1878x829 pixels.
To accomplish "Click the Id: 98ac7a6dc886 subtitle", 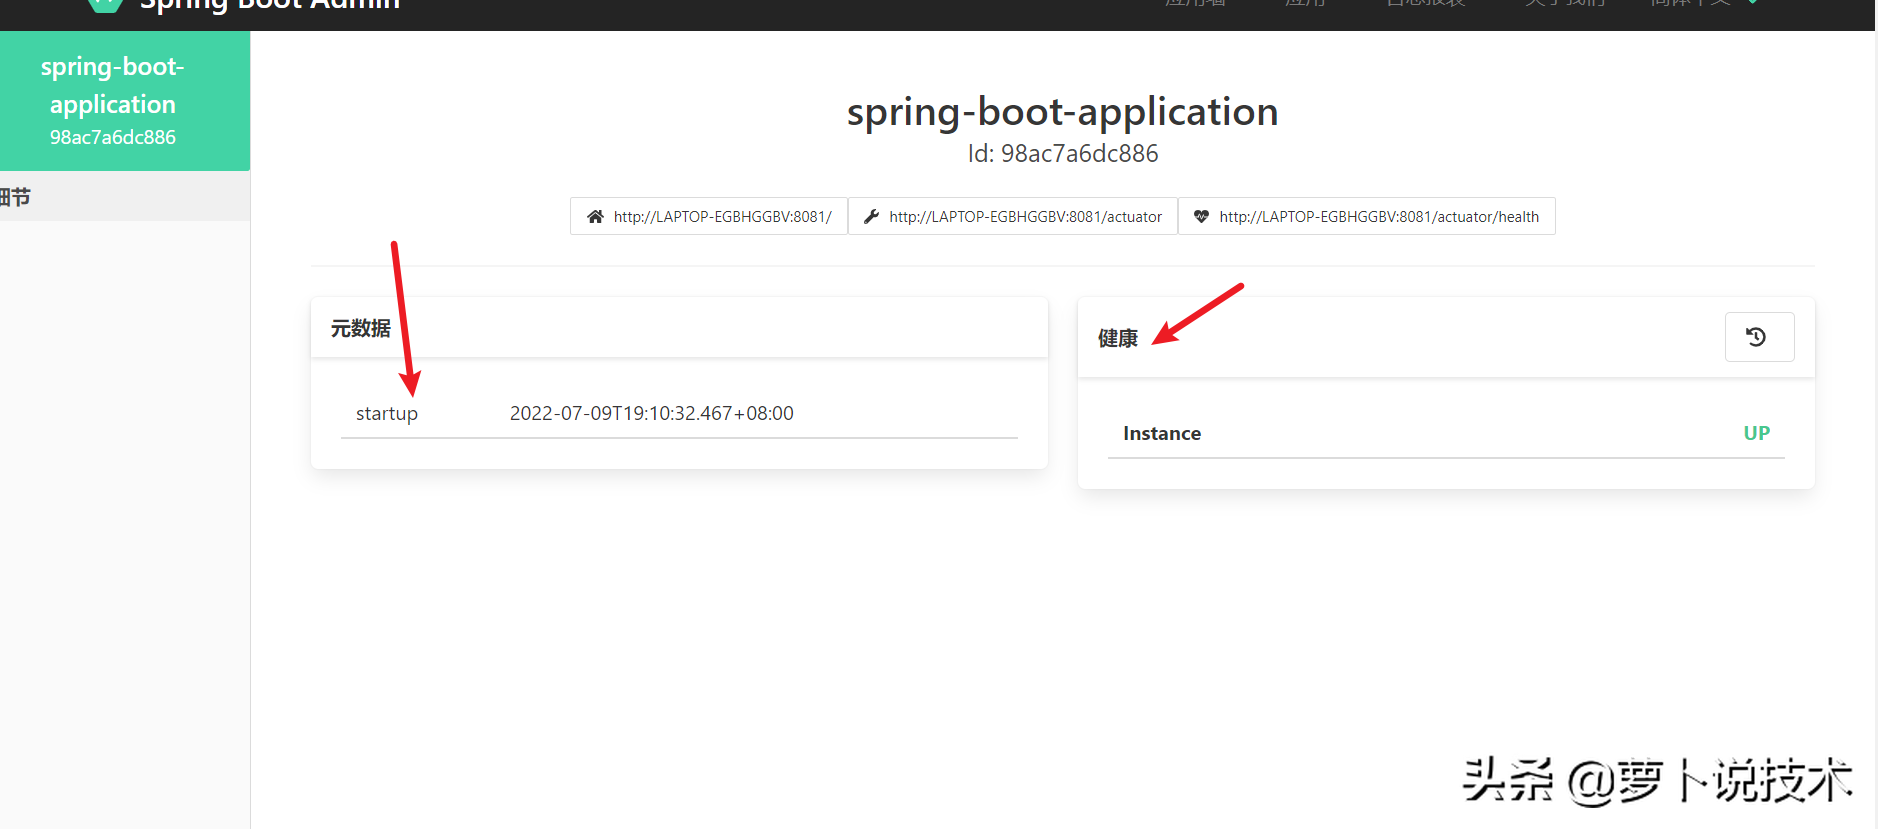I will click(x=1063, y=153).
